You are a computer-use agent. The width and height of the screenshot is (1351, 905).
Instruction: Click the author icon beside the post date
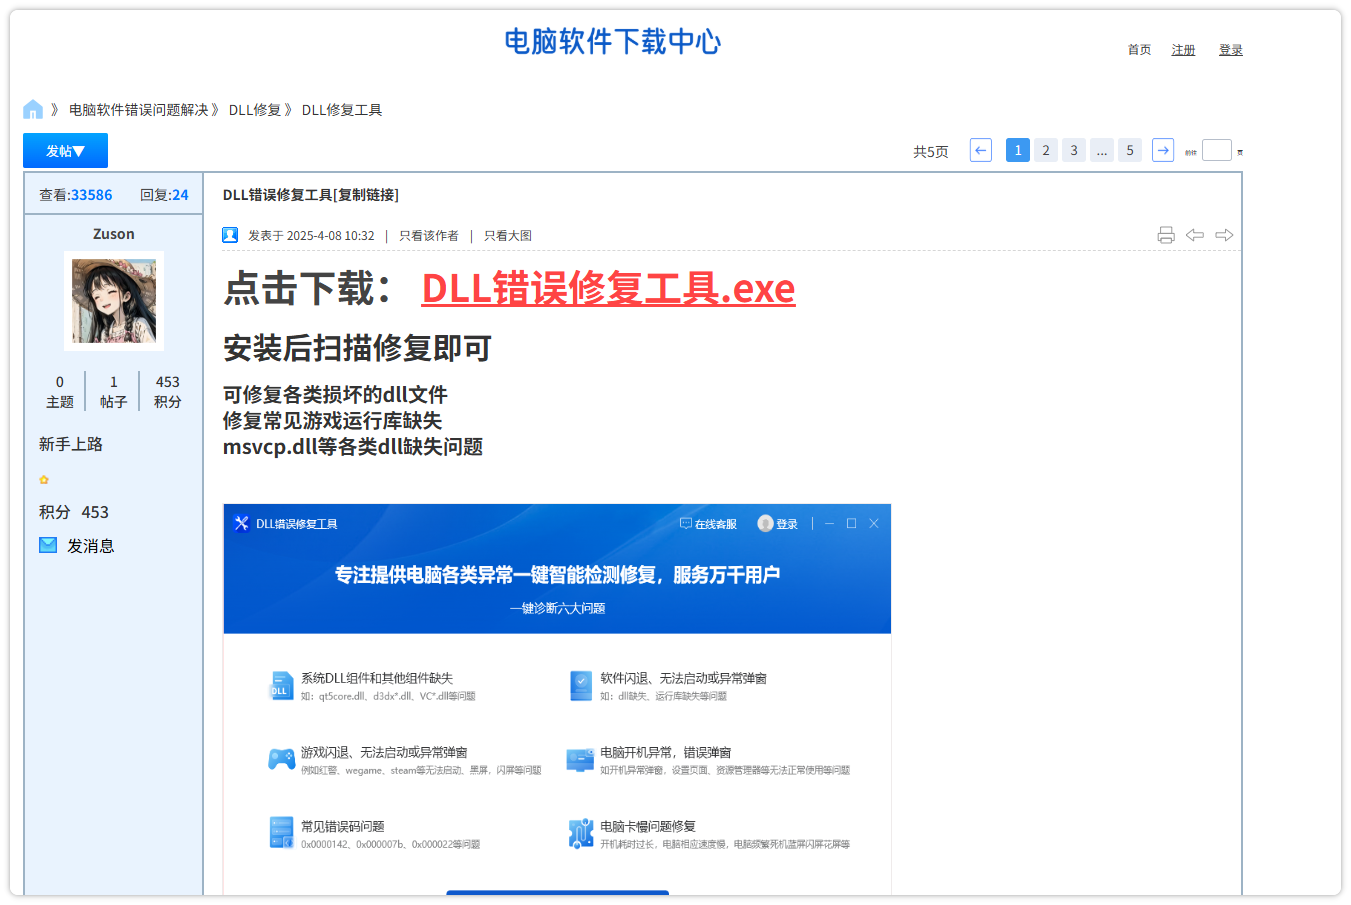[x=230, y=235]
